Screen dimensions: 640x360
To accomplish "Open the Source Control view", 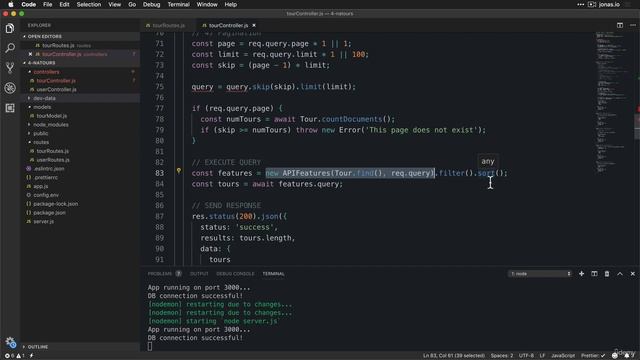I will coord(10,67).
